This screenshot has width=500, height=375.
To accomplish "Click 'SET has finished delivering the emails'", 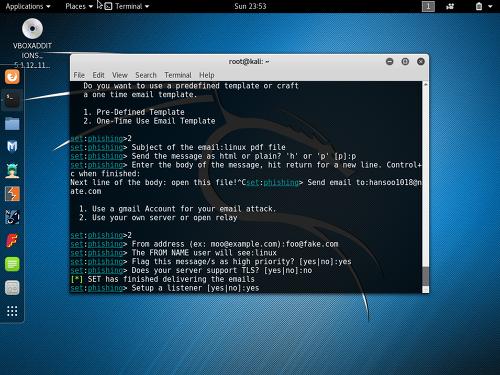I will (x=171, y=279).
